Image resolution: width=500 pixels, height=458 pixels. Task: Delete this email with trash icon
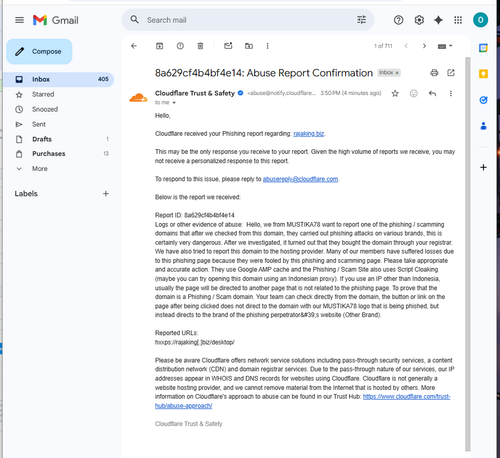200,46
